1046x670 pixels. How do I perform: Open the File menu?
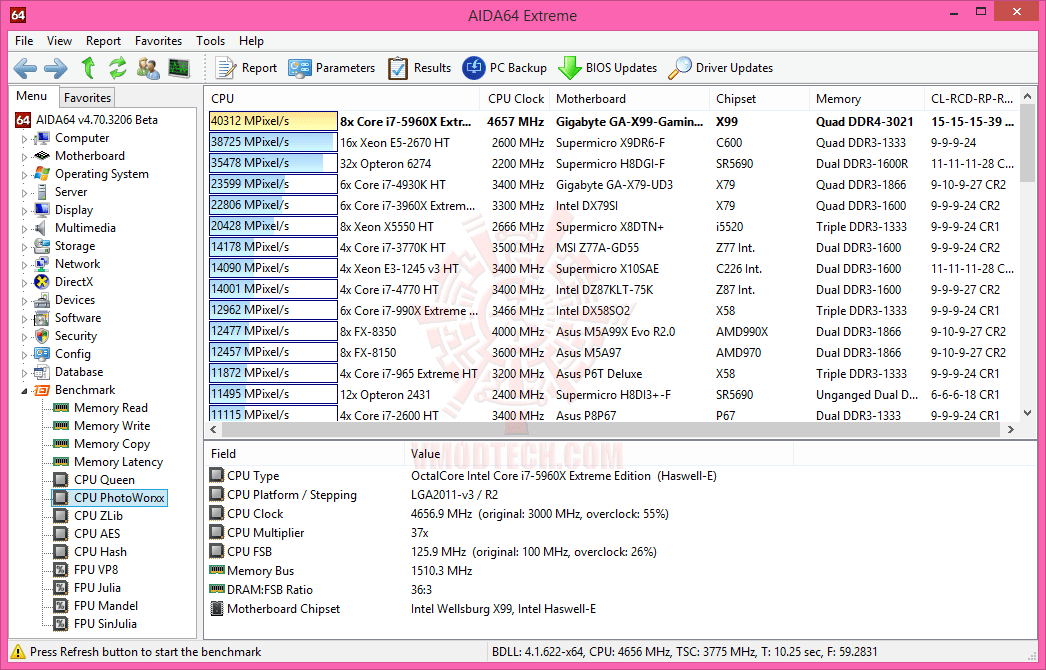pyautogui.click(x=24, y=41)
